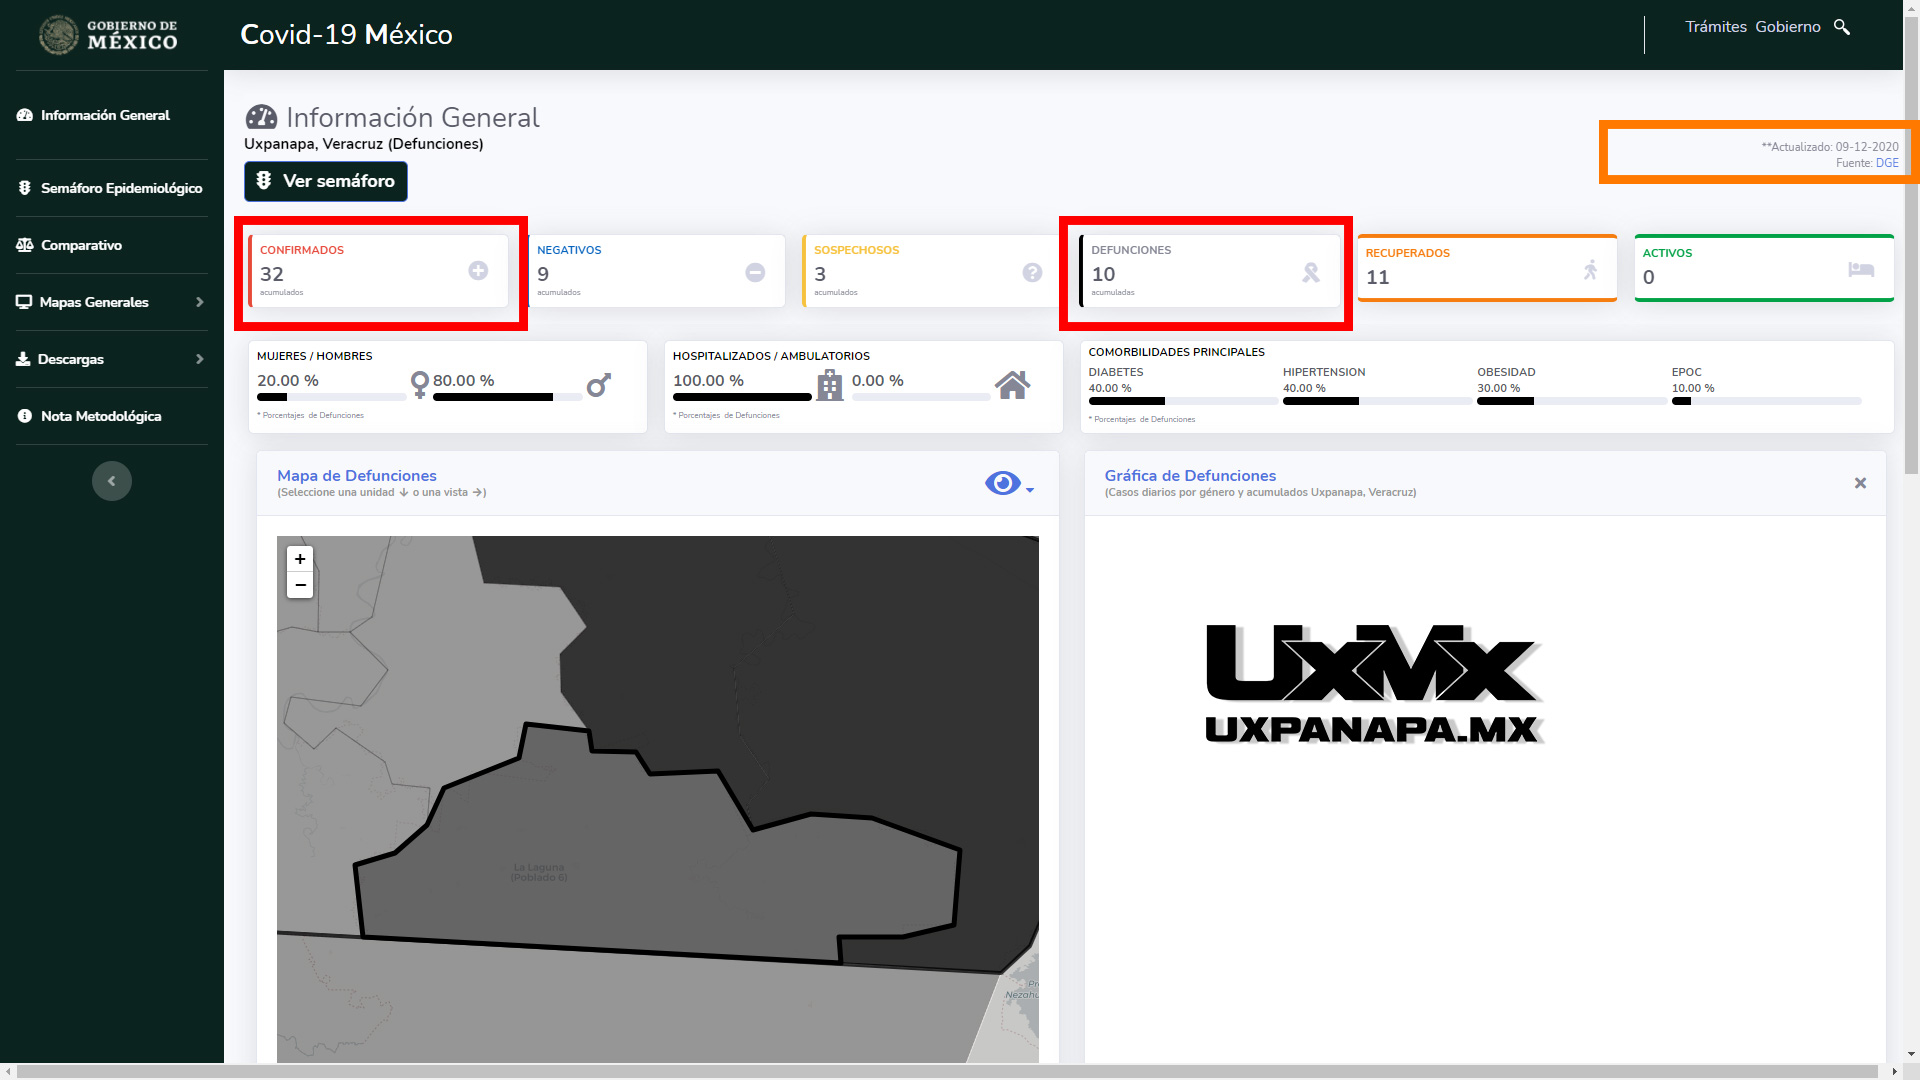Click the Ver semáforo button
This screenshot has height=1080, width=1920.
pyautogui.click(x=326, y=181)
